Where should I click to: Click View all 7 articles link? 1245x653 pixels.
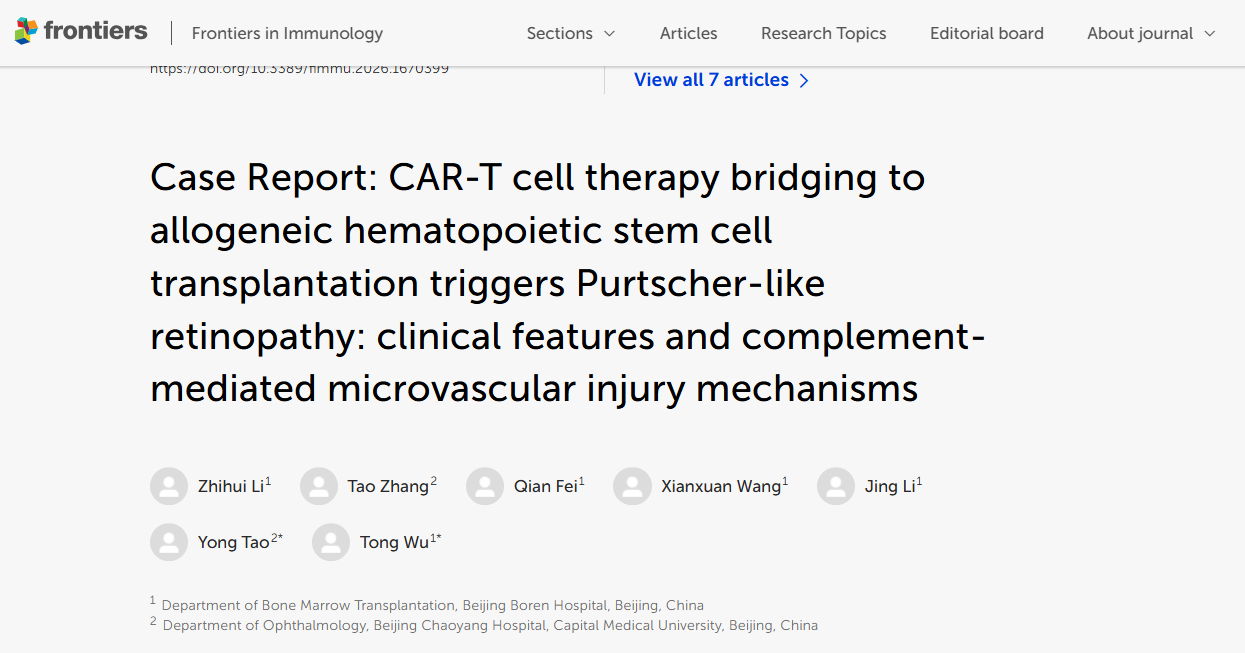[x=711, y=80]
